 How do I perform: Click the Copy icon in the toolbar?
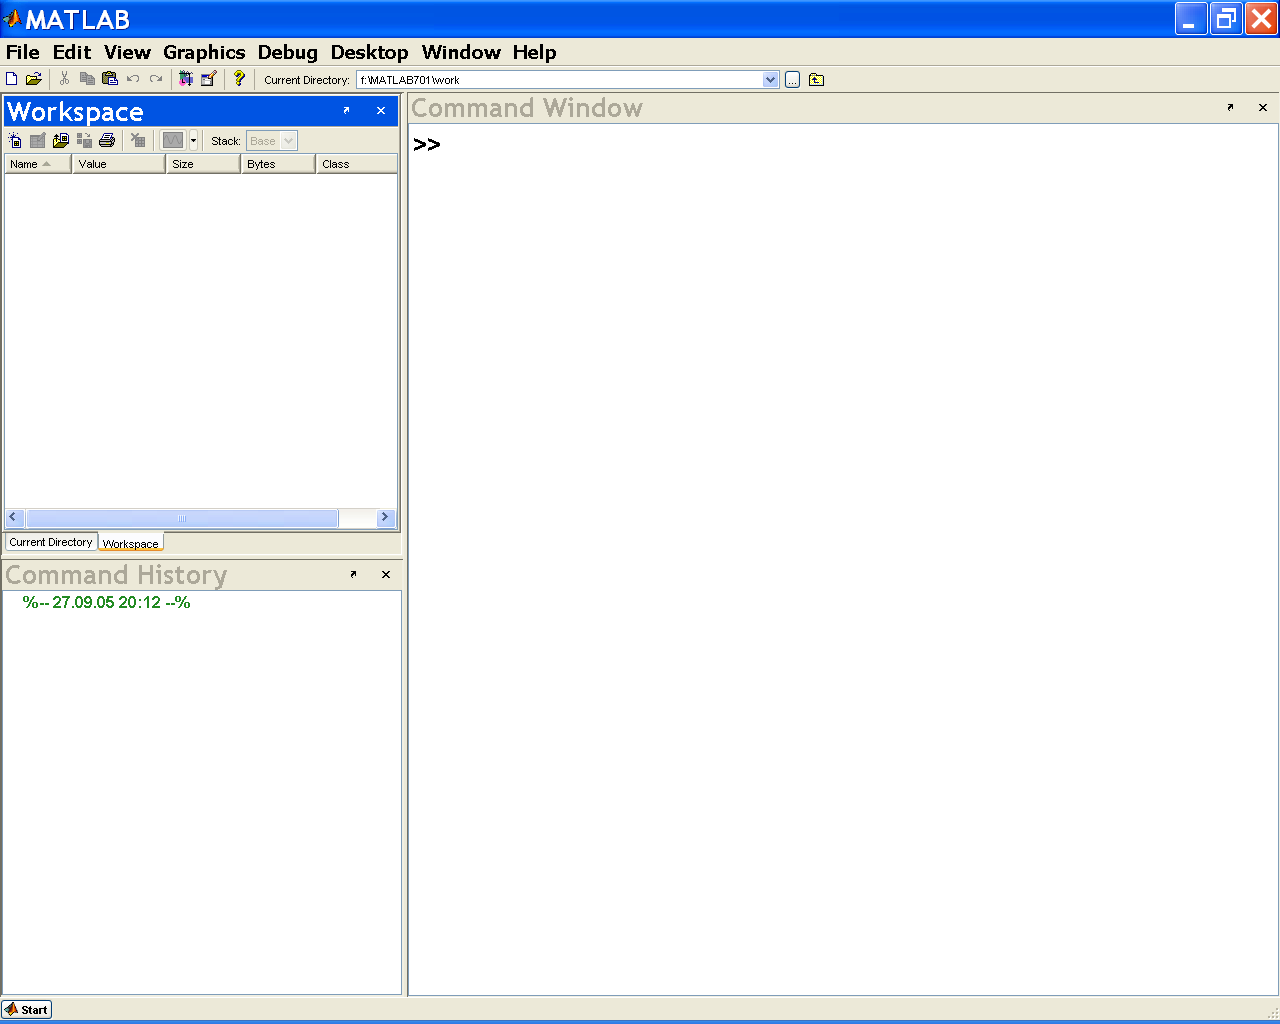tap(87, 79)
